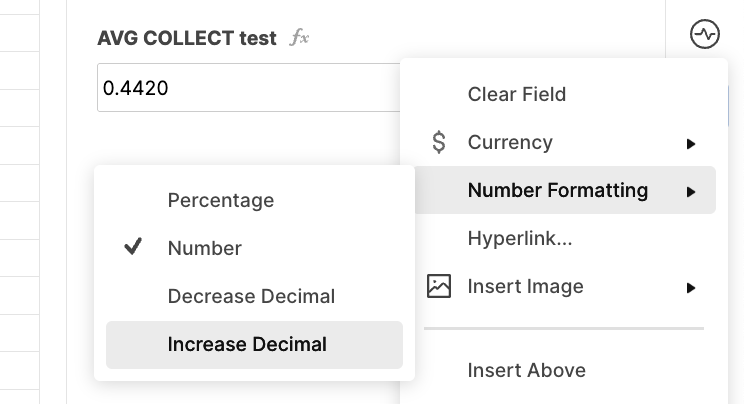Click the Currency menu item label
This screenshot has width=744, height=404.
point(510,142)
